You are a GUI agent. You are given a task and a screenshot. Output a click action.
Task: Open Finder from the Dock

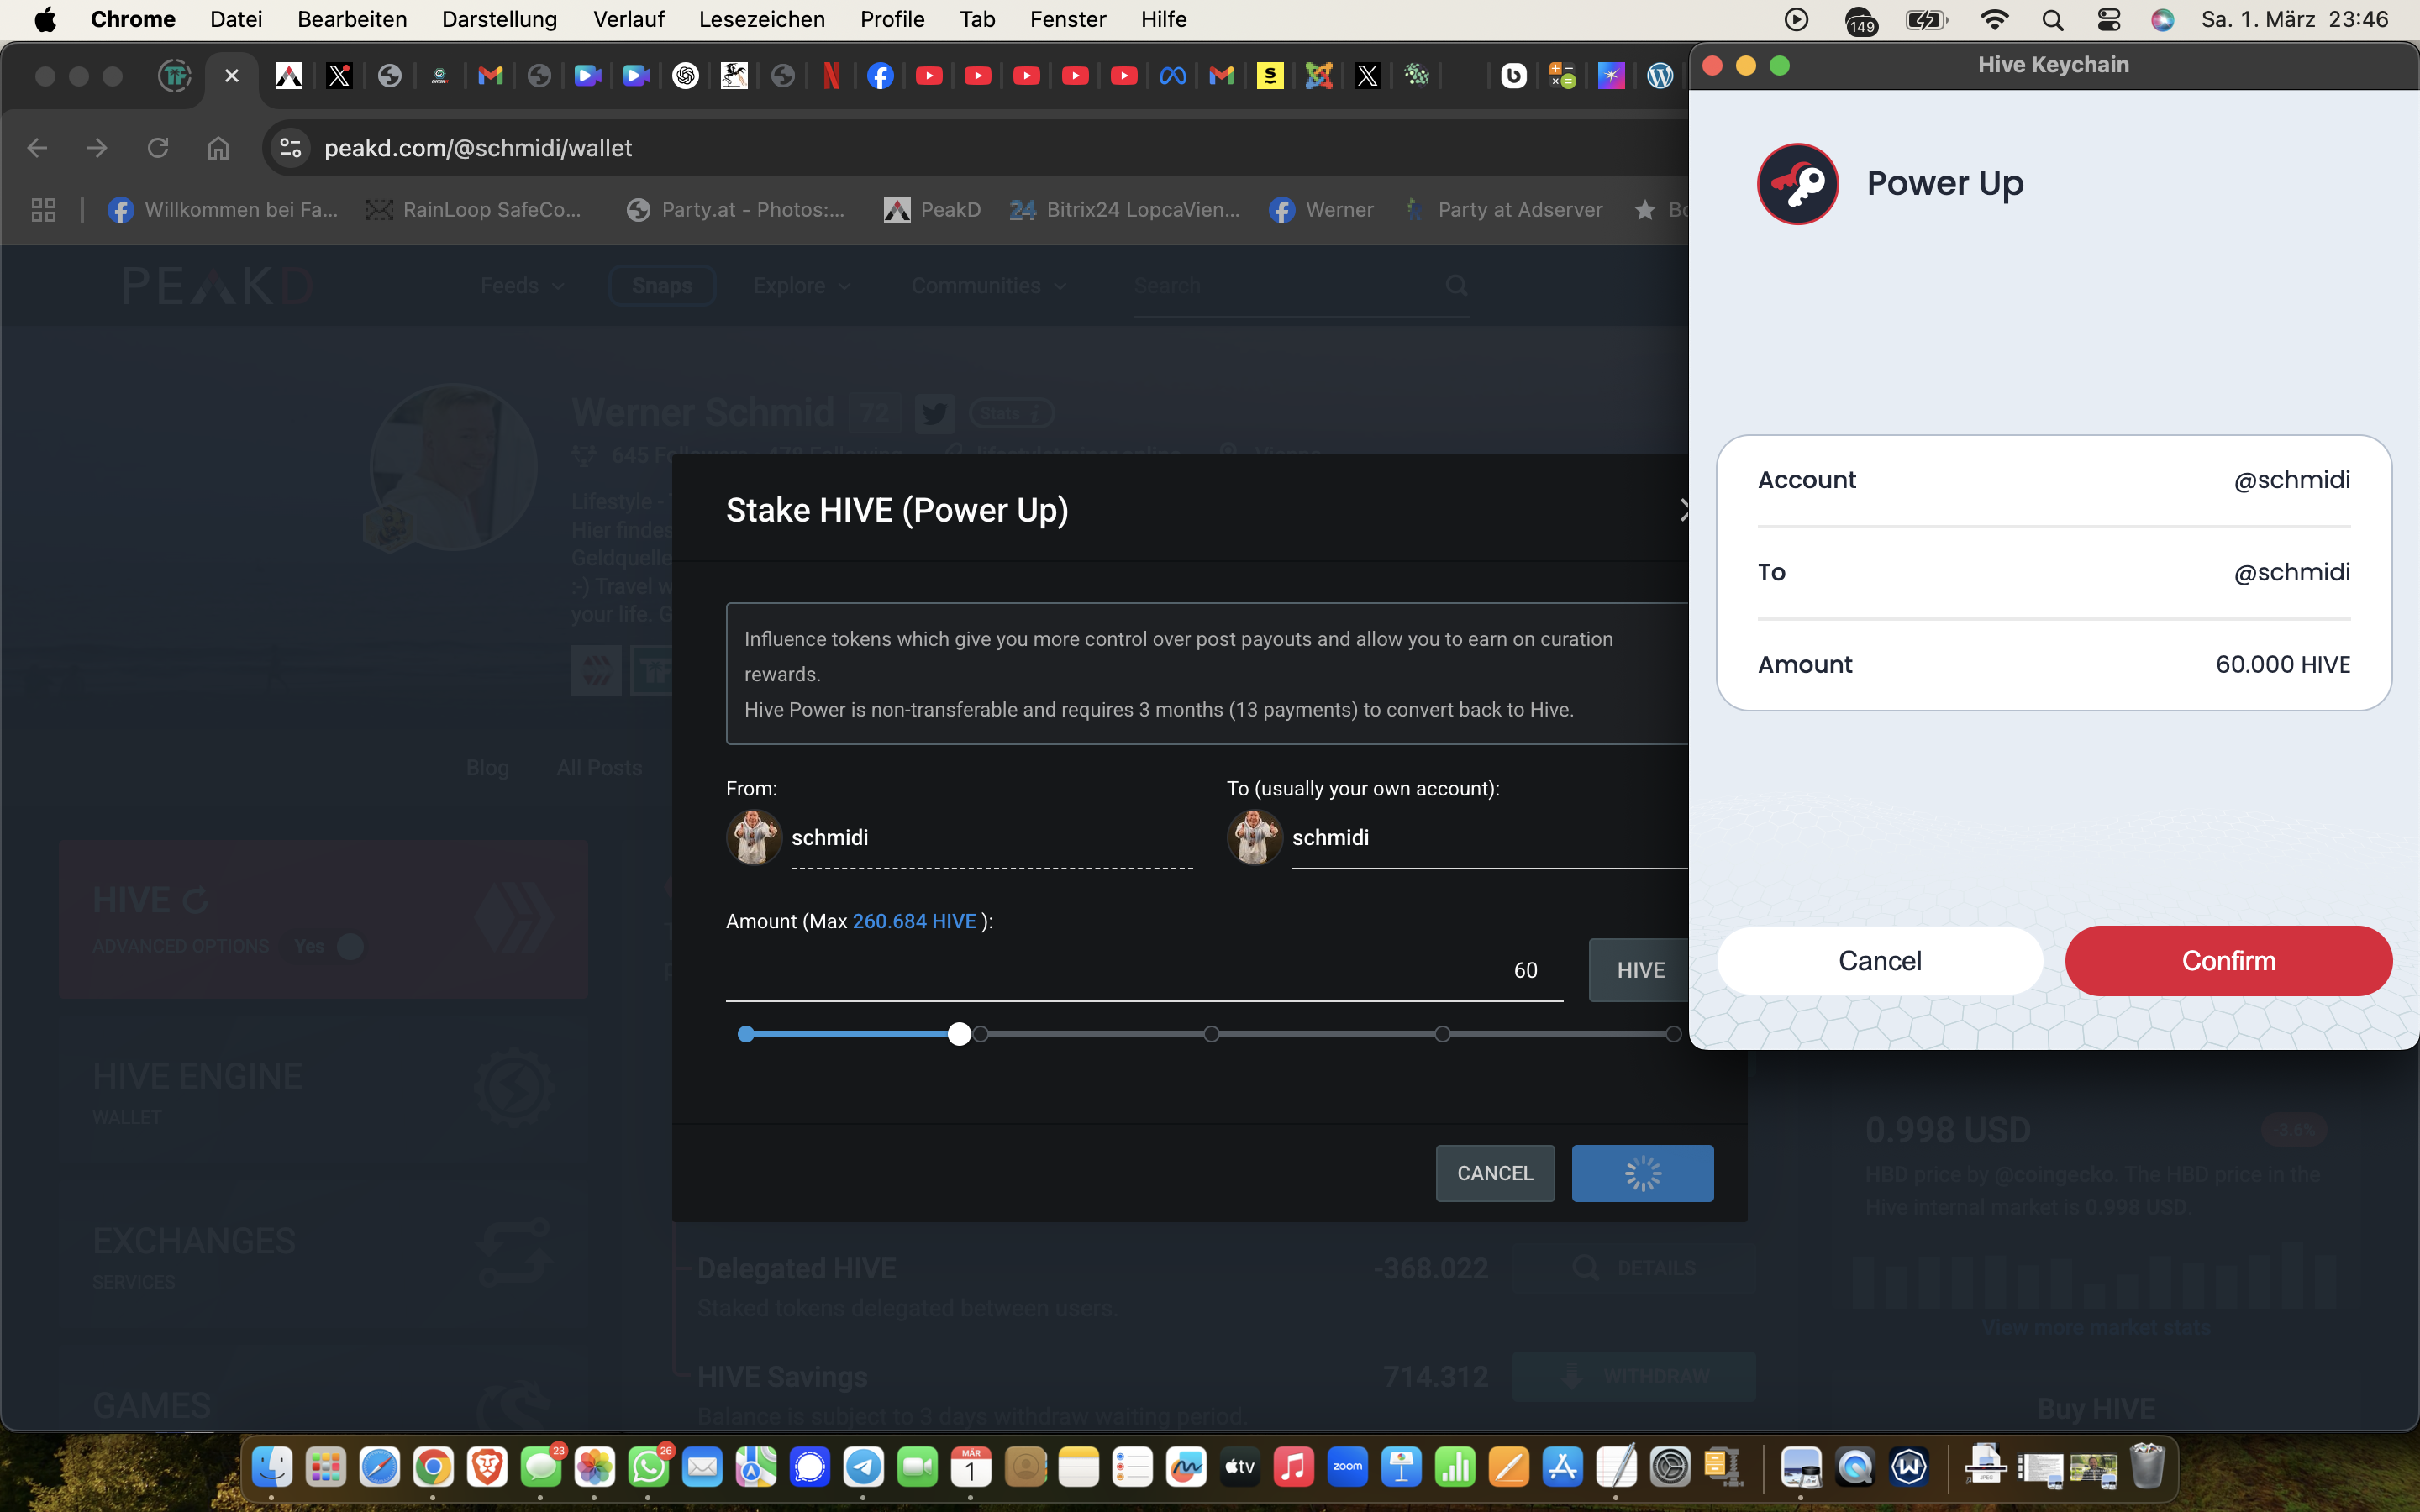click(x=272, y=1467)
